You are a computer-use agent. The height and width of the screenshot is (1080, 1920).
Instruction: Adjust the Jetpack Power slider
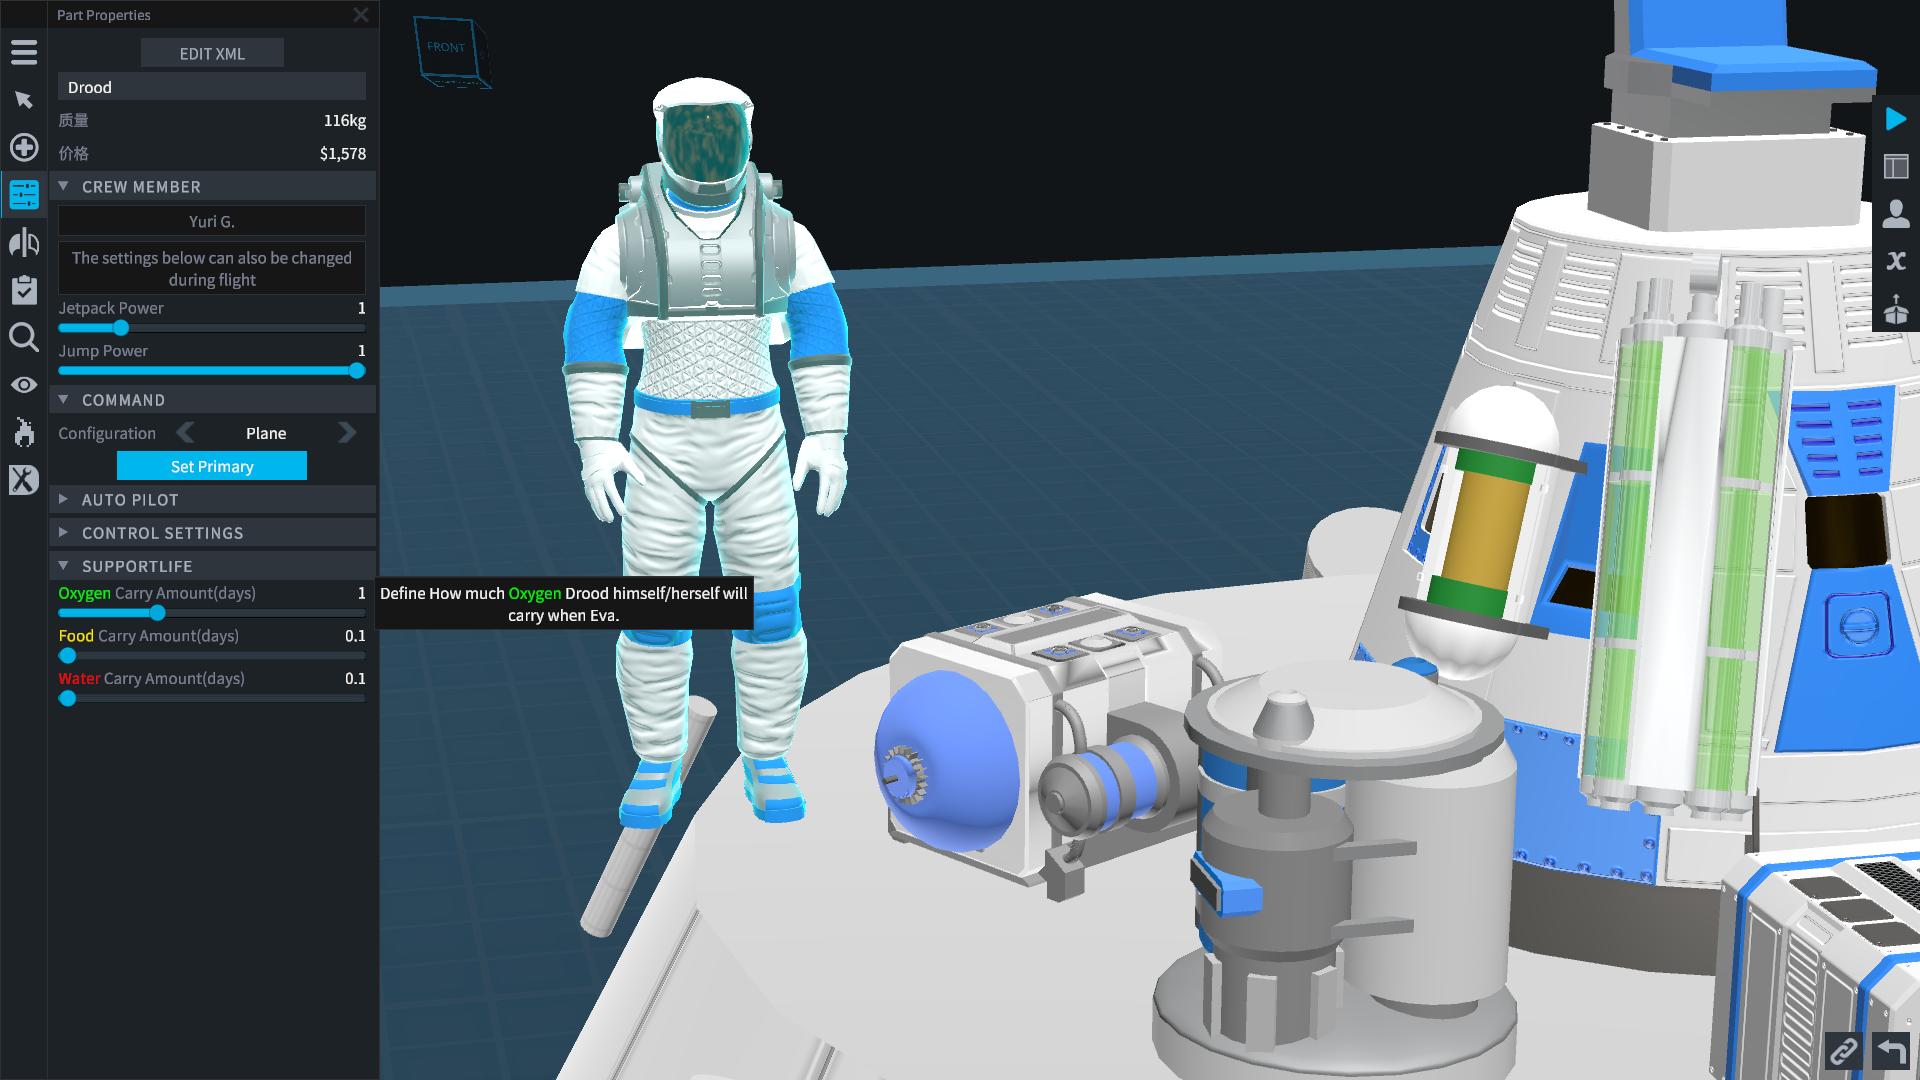click(x=212, y=328)
